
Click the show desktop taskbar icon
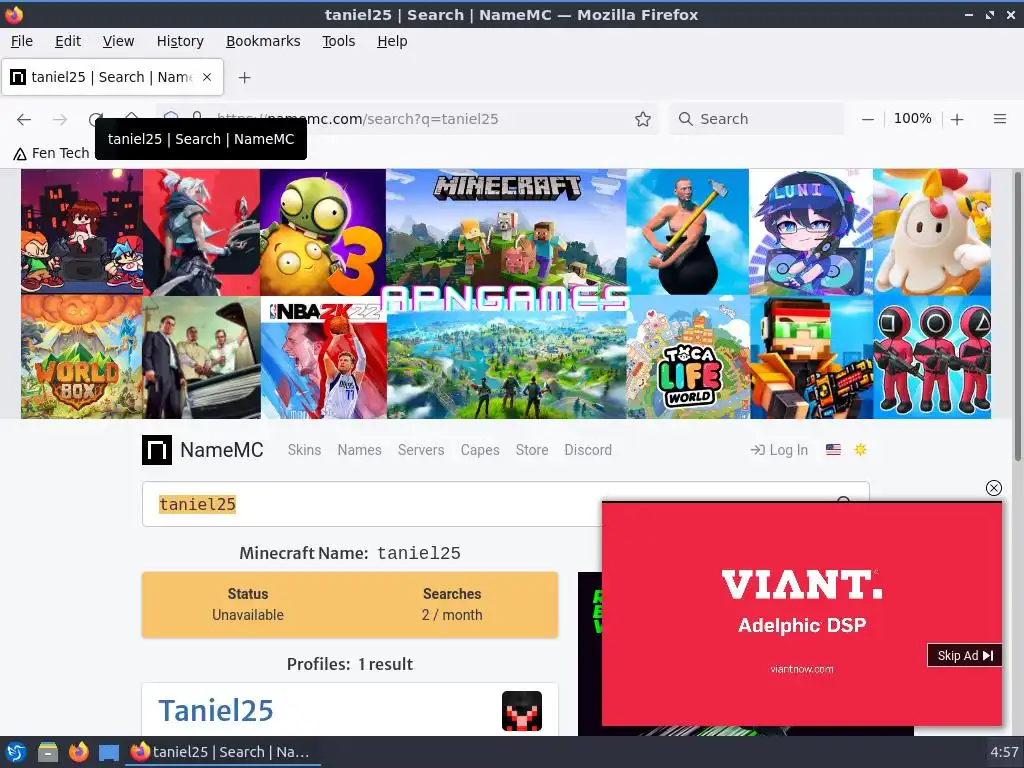point(109,752)
